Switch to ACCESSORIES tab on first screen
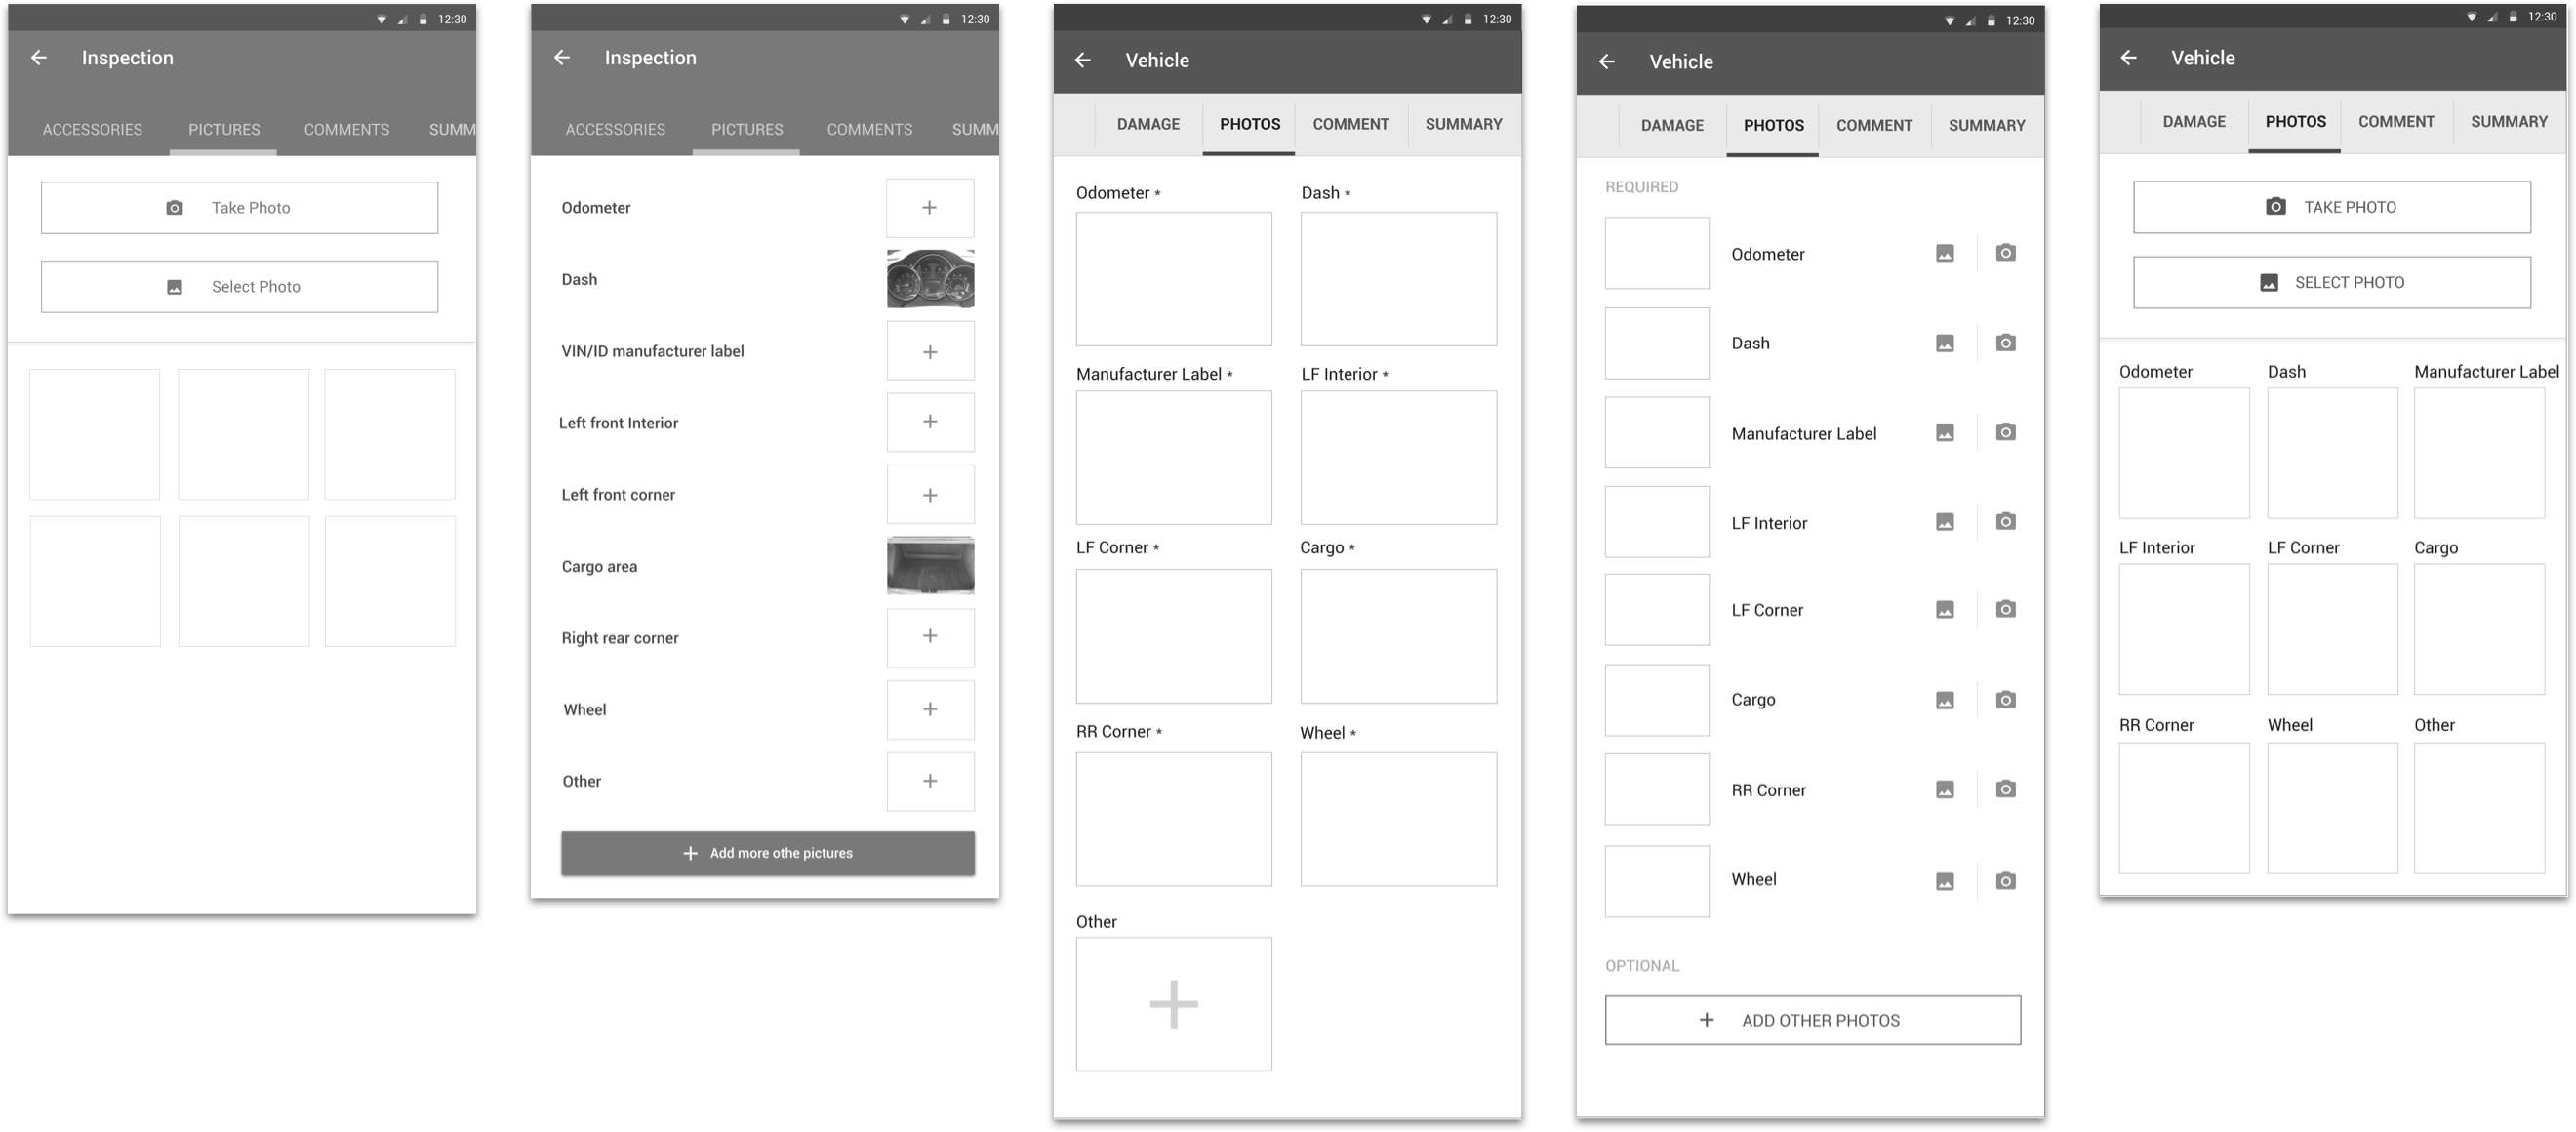Image resolution: width=2576 pixels, height=1132 pixels. click(x=92, y=129)
